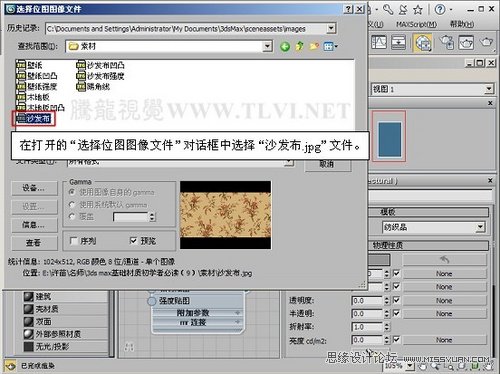Click the favorites star icon
The width and height of the screenshot is (500, 374).
coord(418,9)
